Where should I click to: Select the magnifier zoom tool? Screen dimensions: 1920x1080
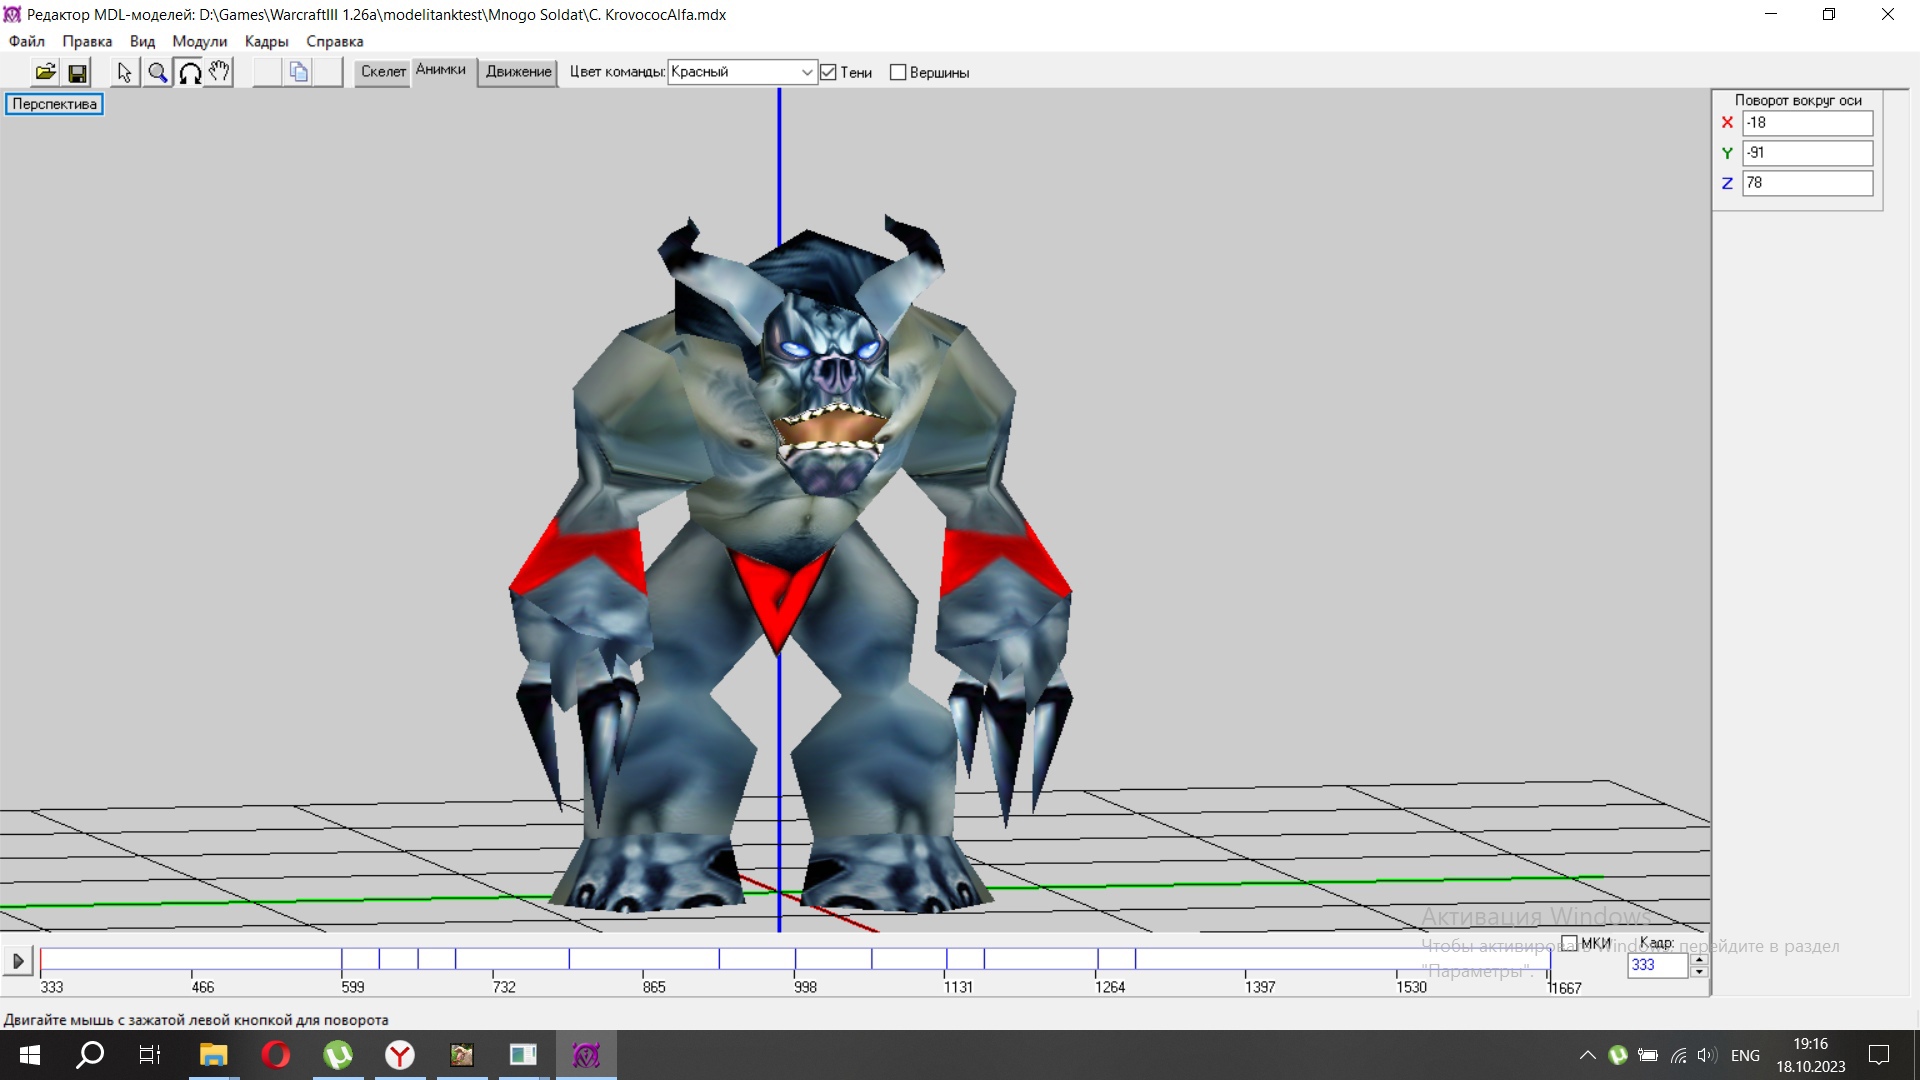point(157,72)
